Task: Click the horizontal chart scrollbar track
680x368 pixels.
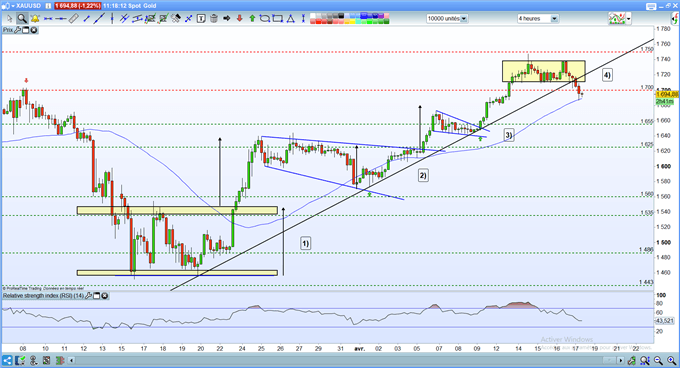Action: coord(346,360)
